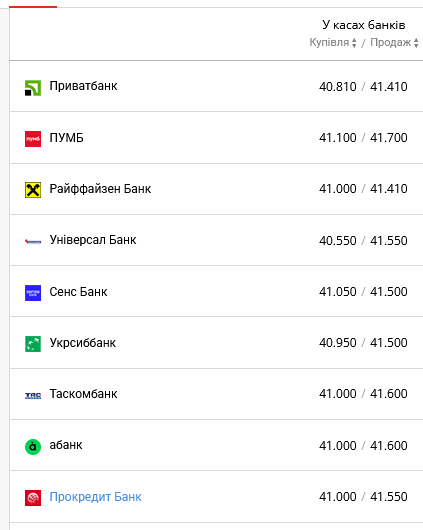Viewport: 423px width, 530px height.
Task: Click the Райффайзен Банк yellow logo icon
Action: click(x=33, y=190)
